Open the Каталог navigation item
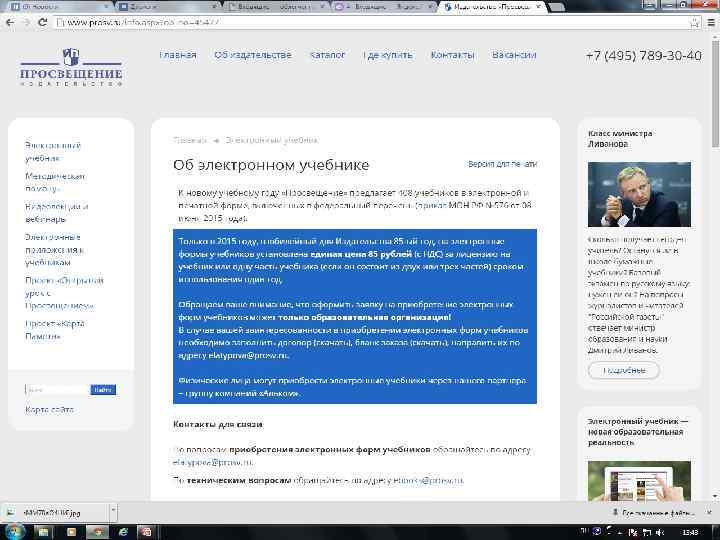 (327, 55)
